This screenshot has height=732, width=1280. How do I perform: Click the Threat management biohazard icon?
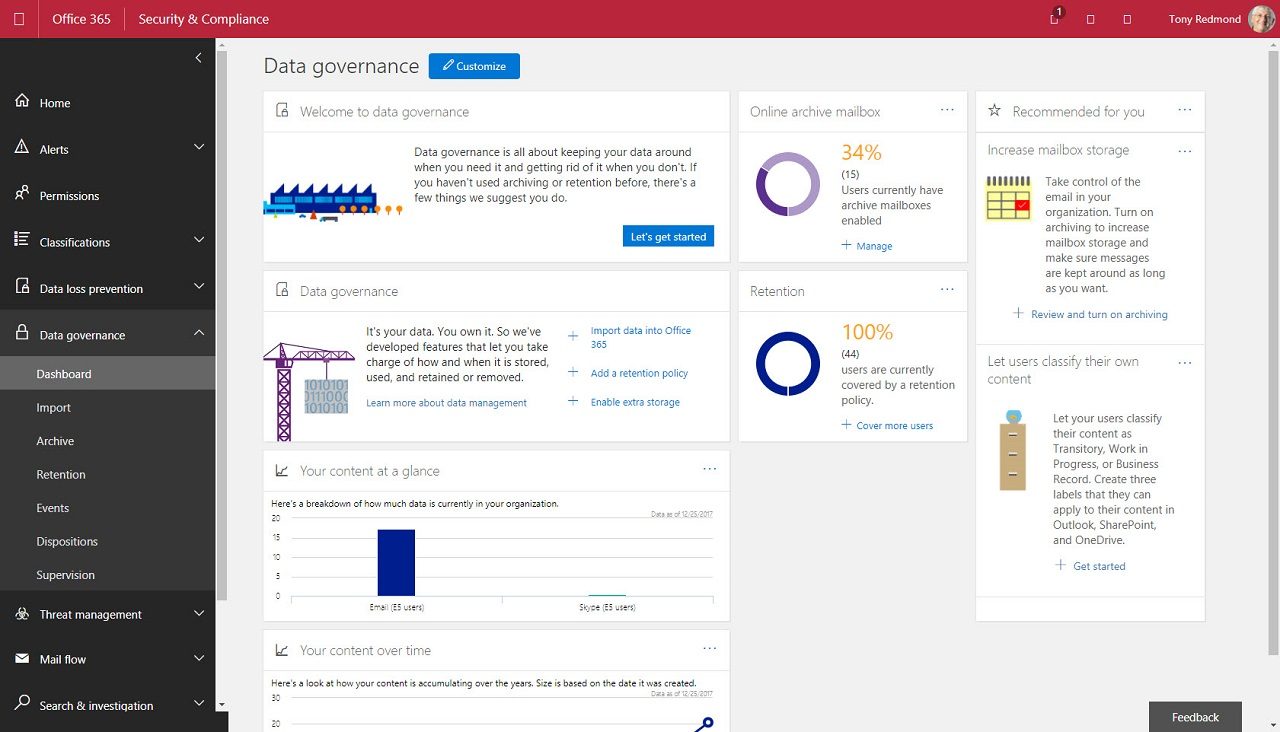click(22, 614)
